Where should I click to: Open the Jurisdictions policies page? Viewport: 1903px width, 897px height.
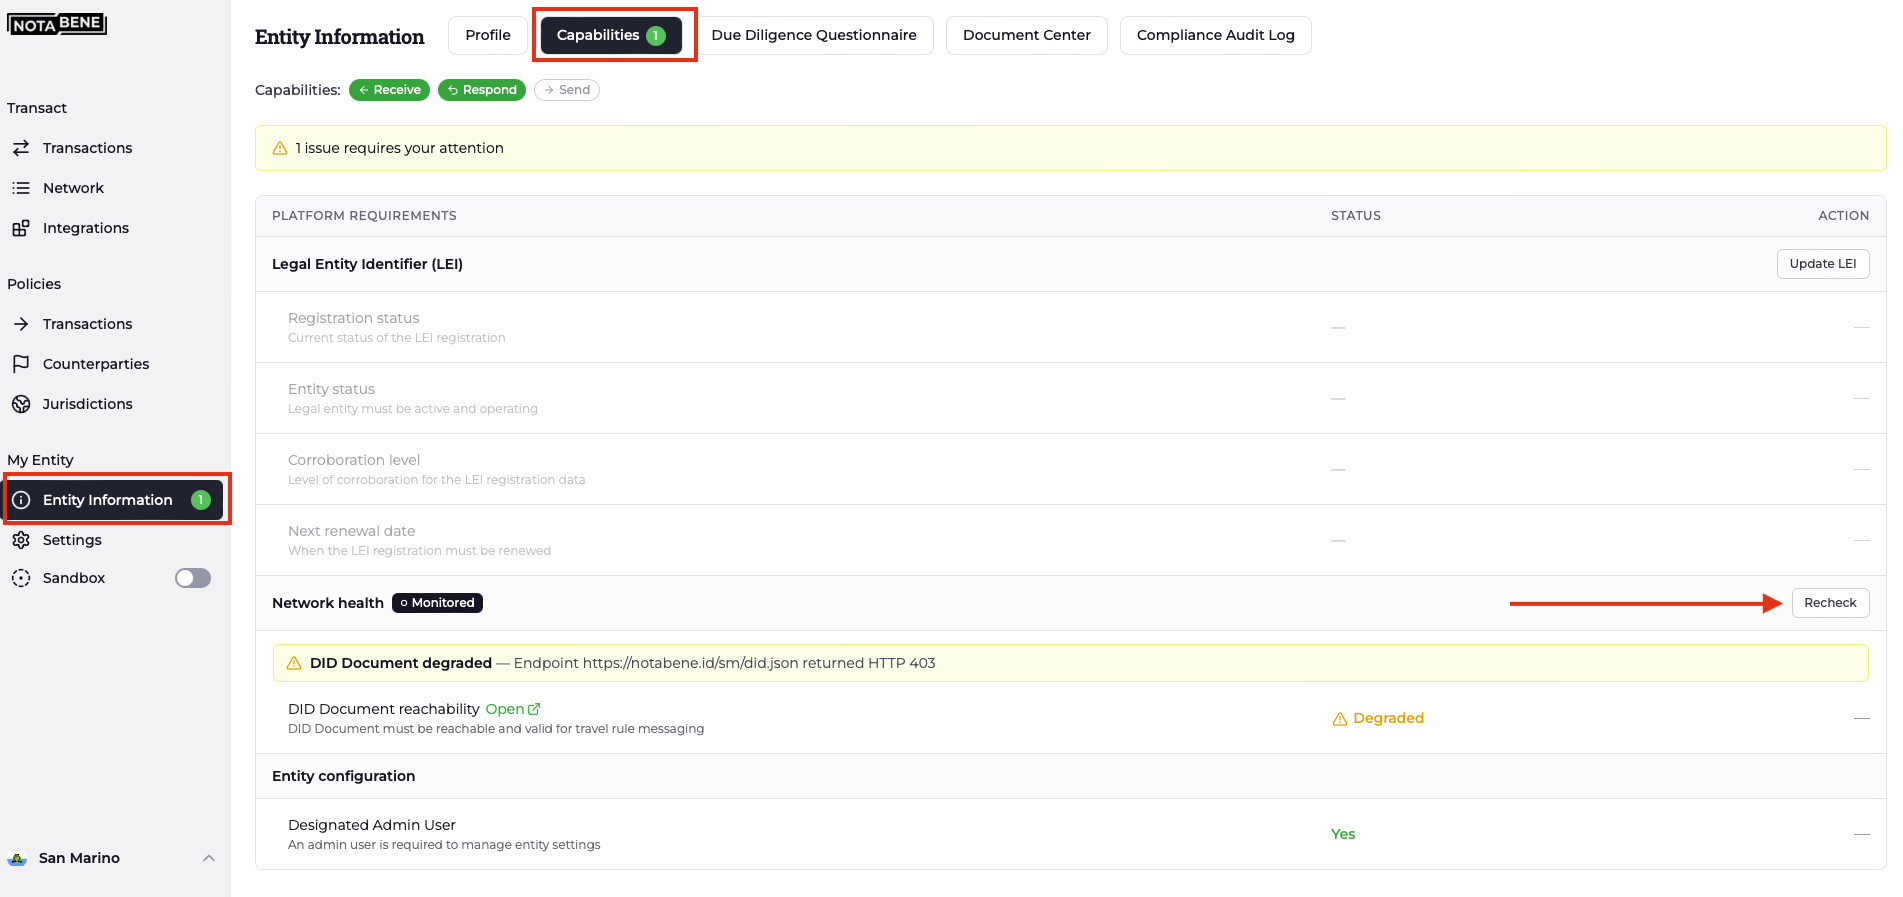(x=113, y=404)
